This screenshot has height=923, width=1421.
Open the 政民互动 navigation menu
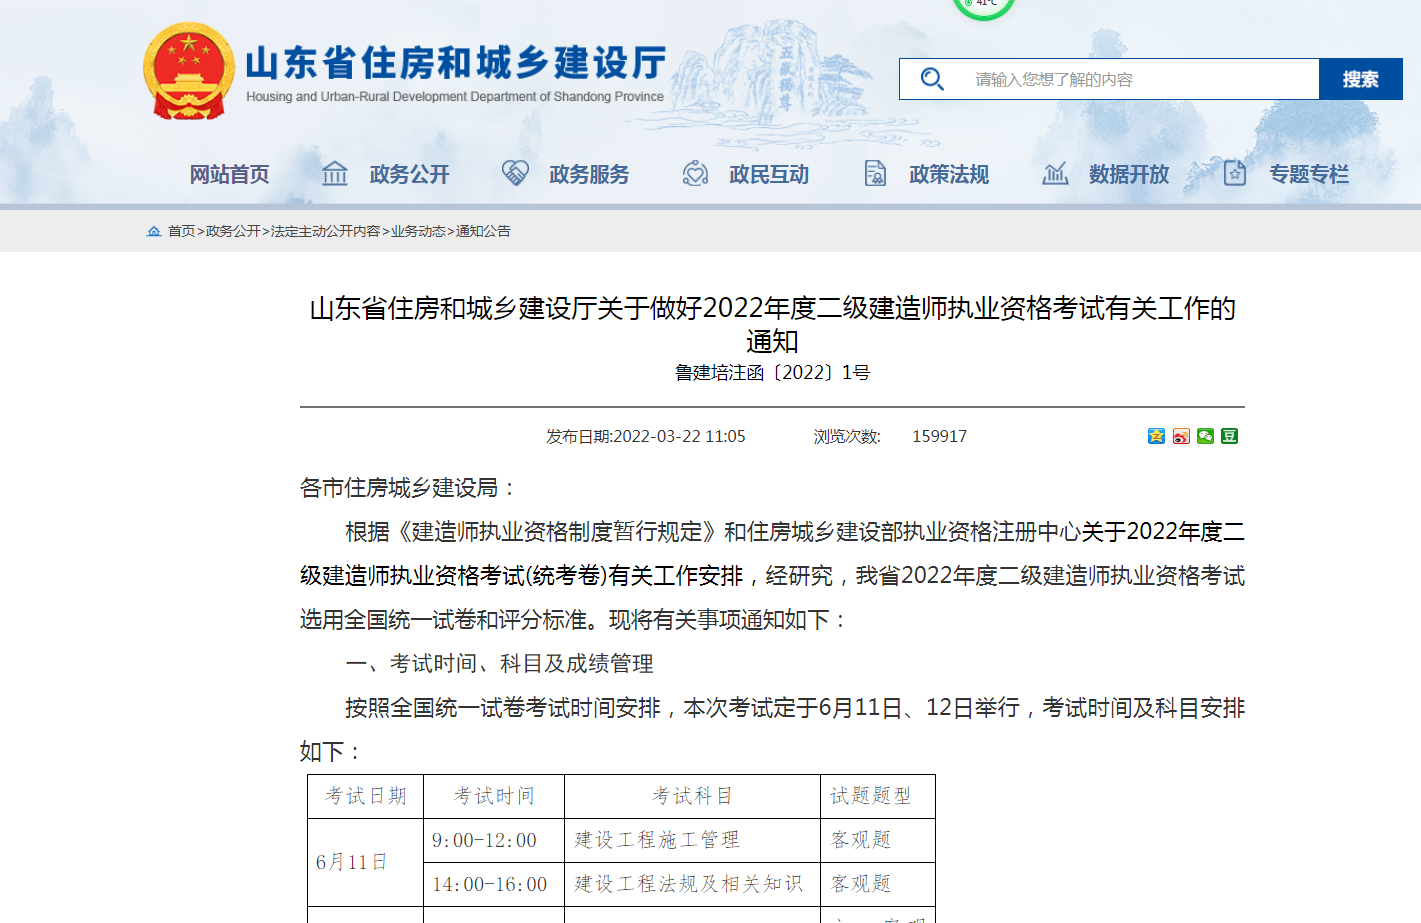click(768, 175)
